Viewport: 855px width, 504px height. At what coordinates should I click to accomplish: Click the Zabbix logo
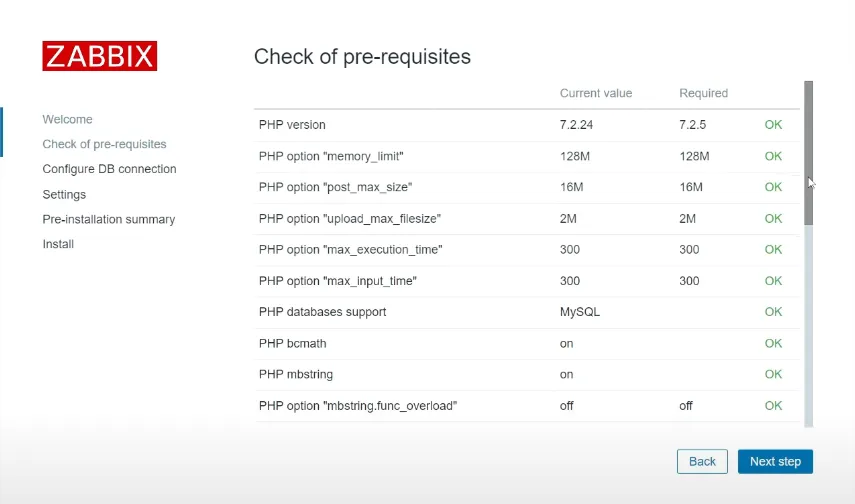pyautogui.click(x=99, y=56)
